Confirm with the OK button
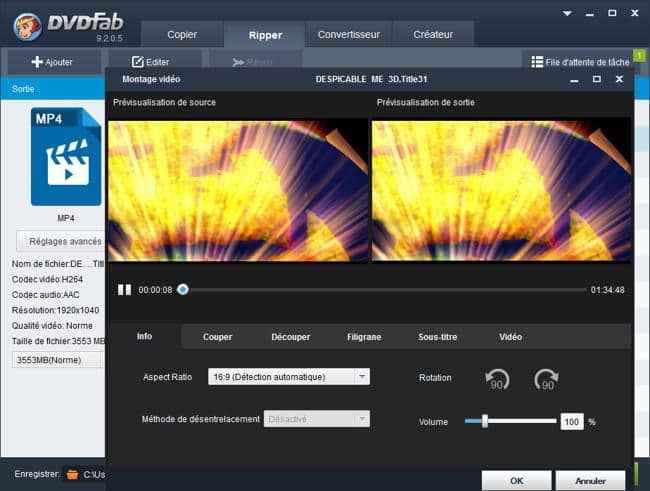This screenshot has width=650, height=491. pyautogui.click(x=517, y=481)
